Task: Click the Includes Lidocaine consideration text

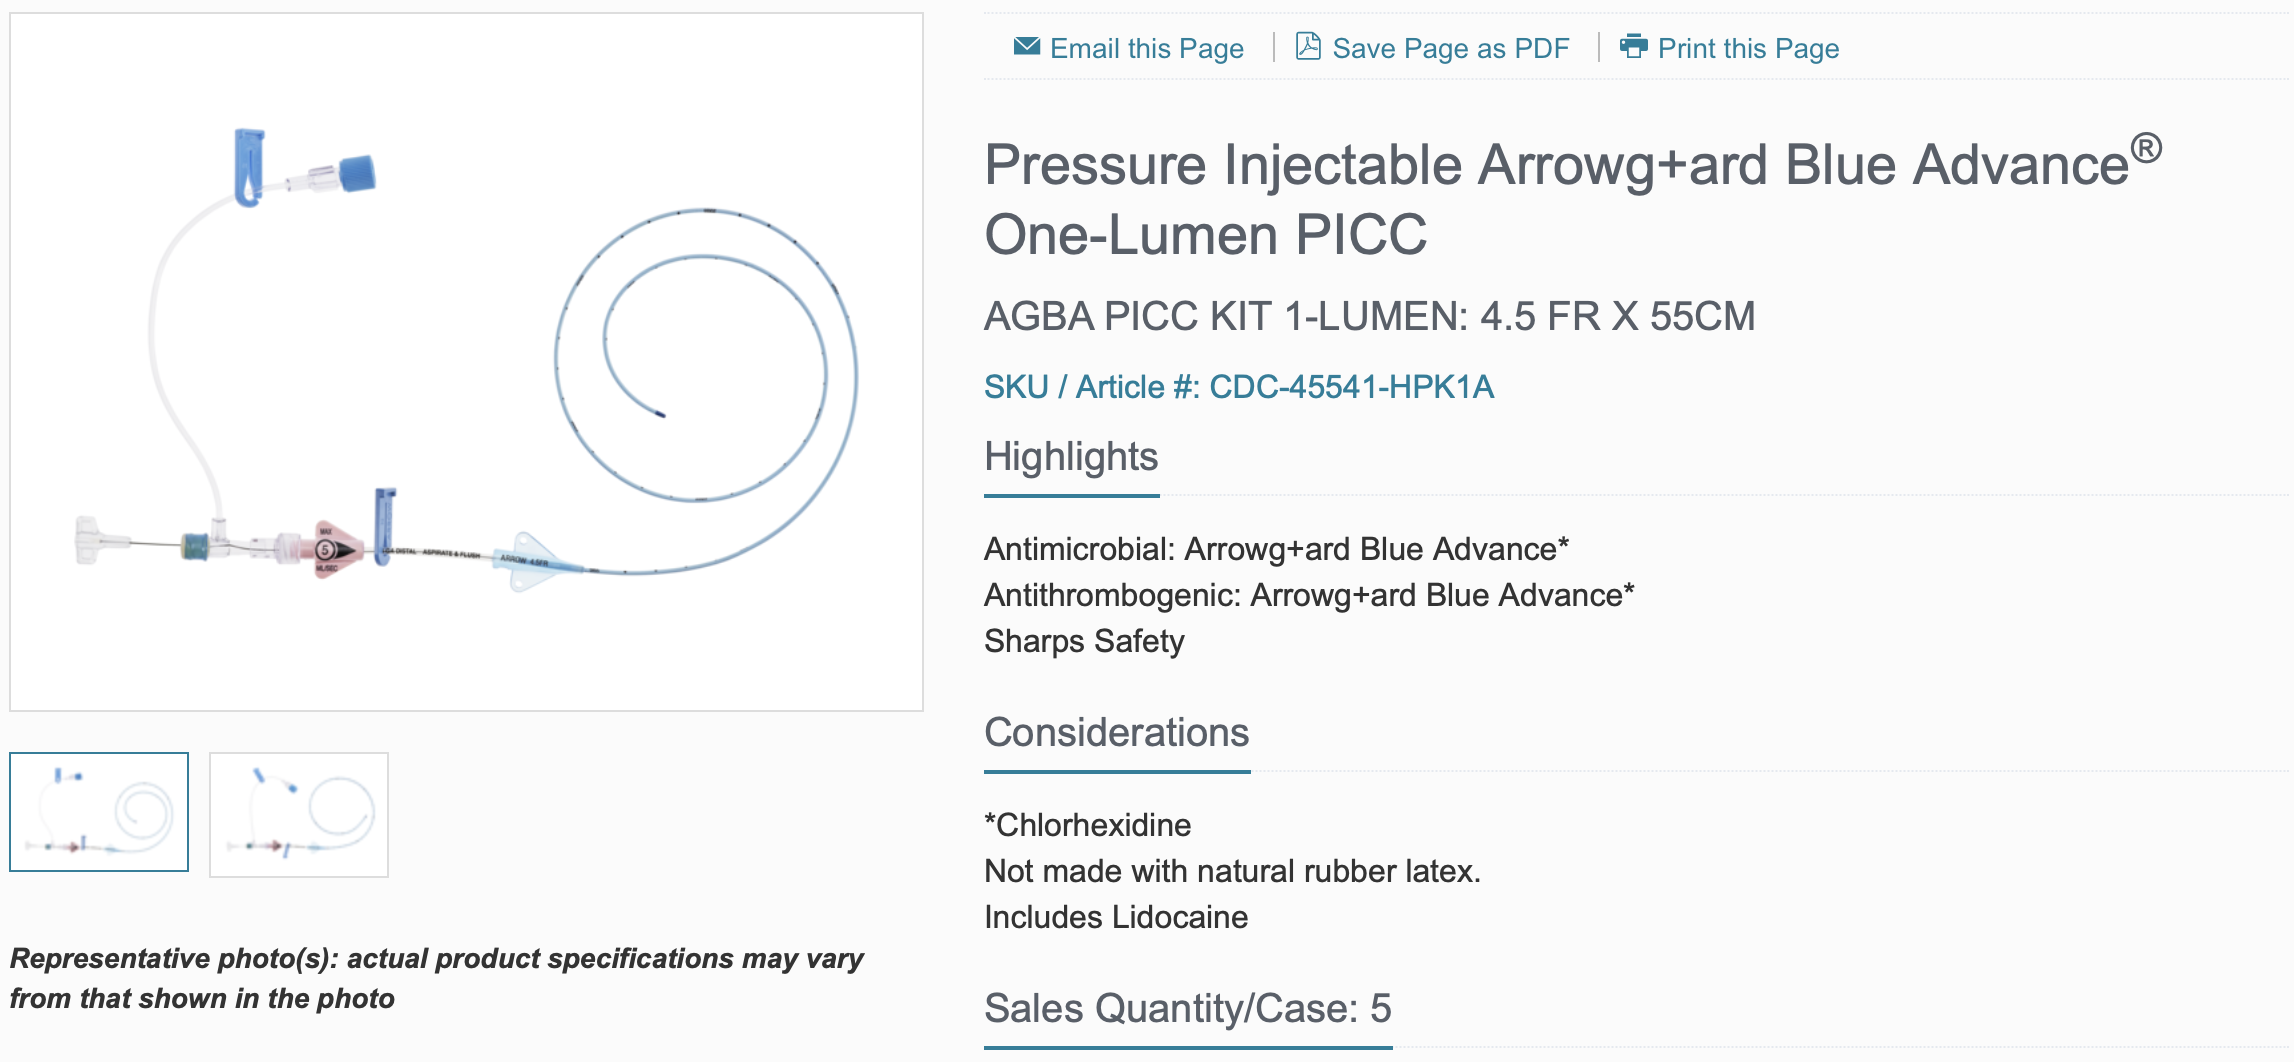Action: tap(1116, 917)
